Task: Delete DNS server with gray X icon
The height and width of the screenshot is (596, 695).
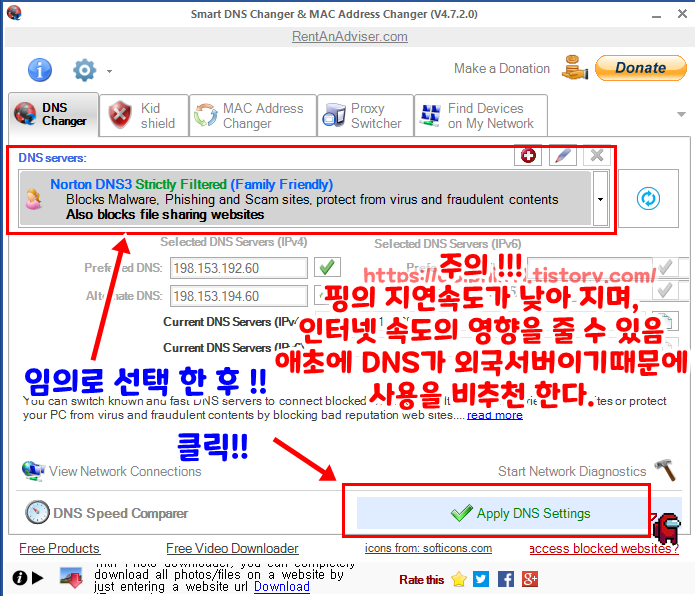Action: [597, 156]
